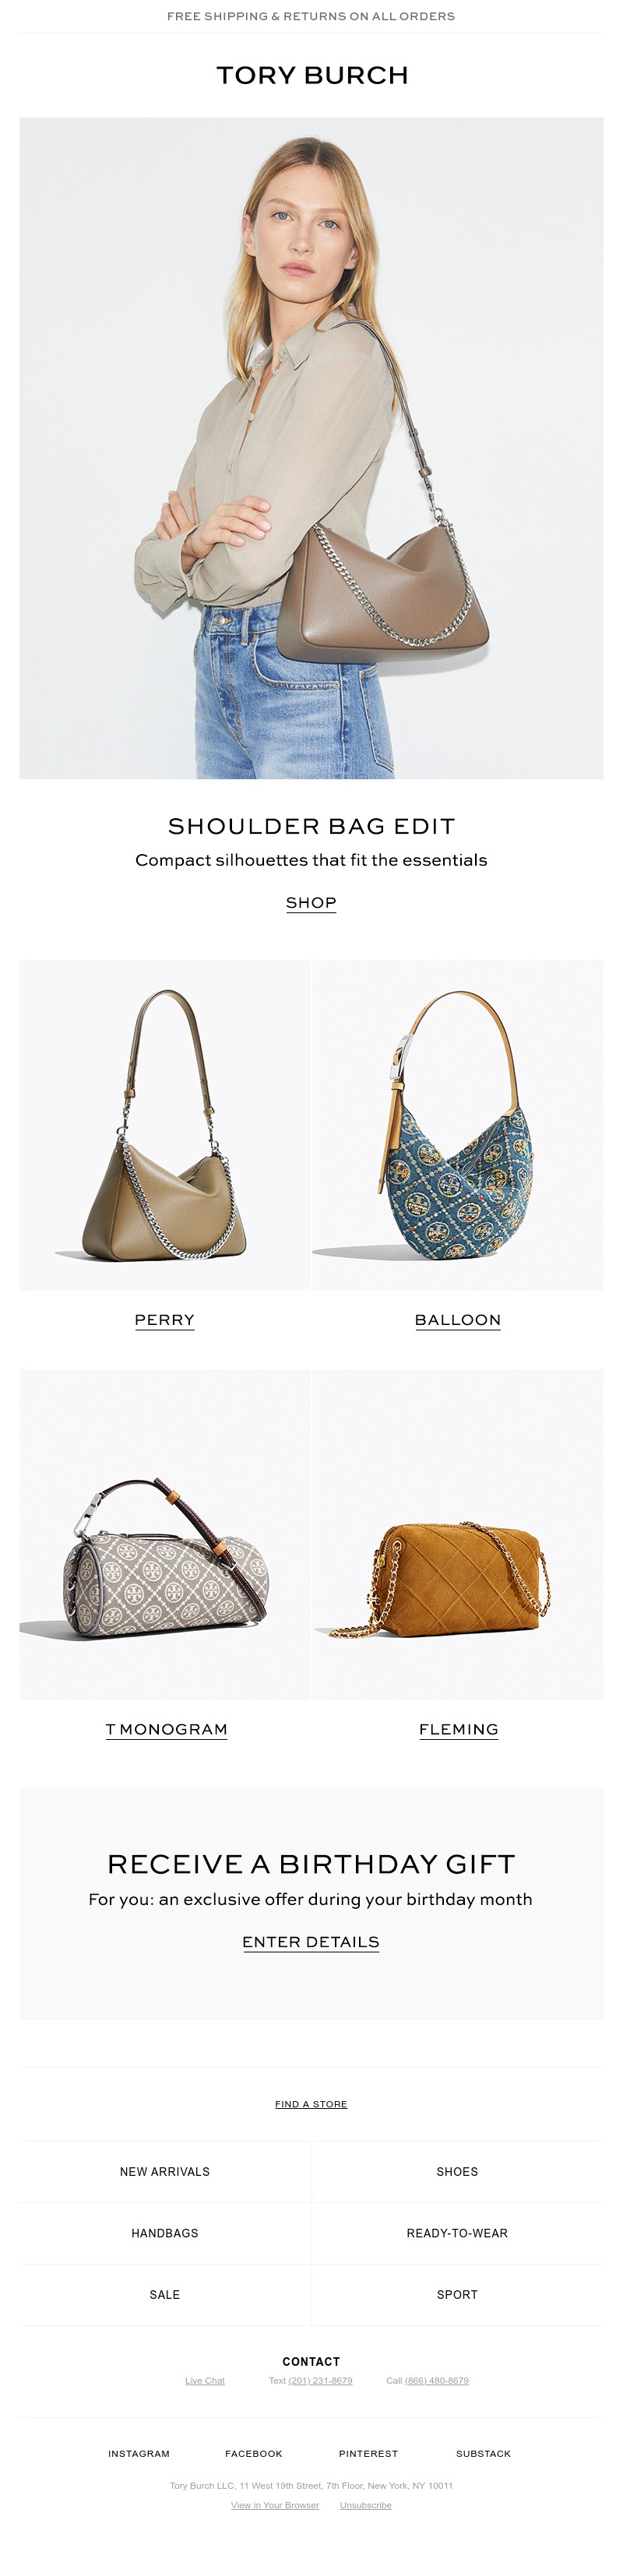Open the PERRY product link

click(165, 1320)
